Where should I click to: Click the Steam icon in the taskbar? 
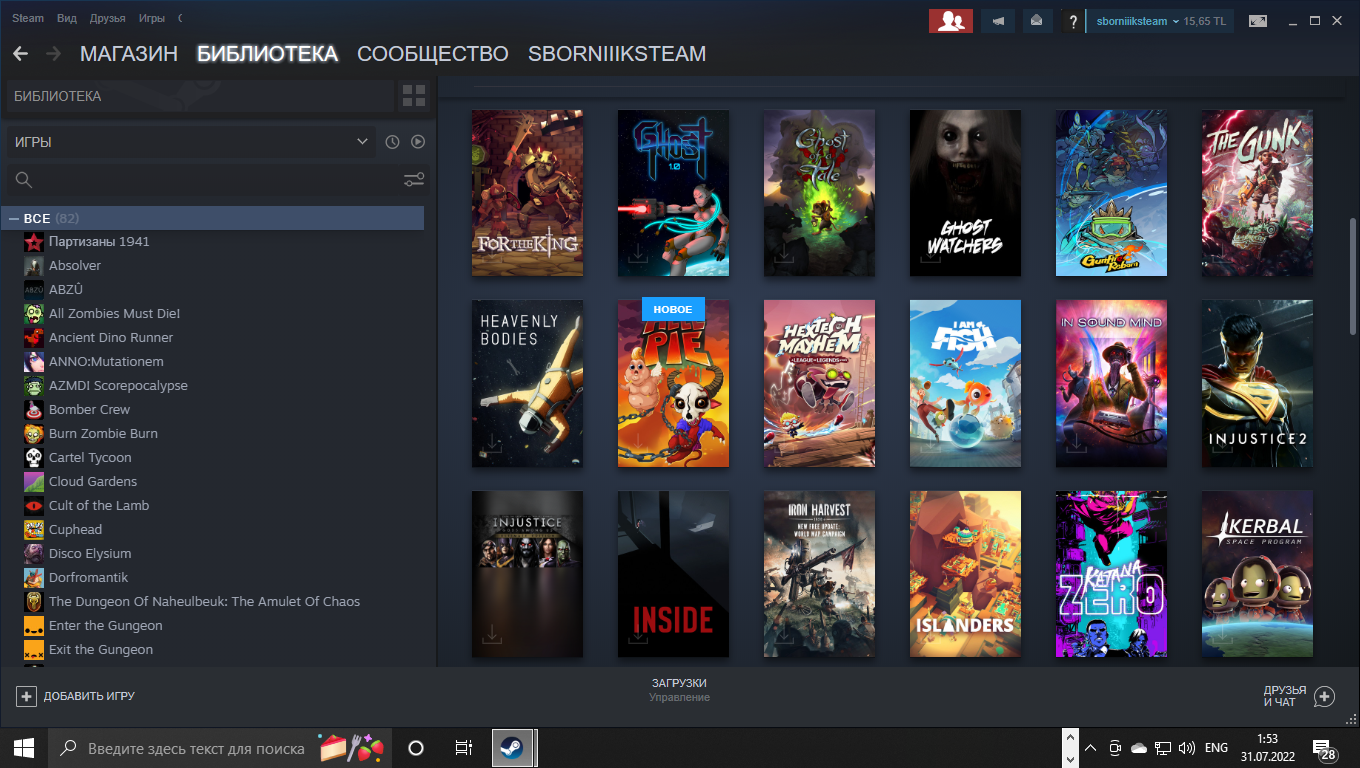[x=511, y=747]
